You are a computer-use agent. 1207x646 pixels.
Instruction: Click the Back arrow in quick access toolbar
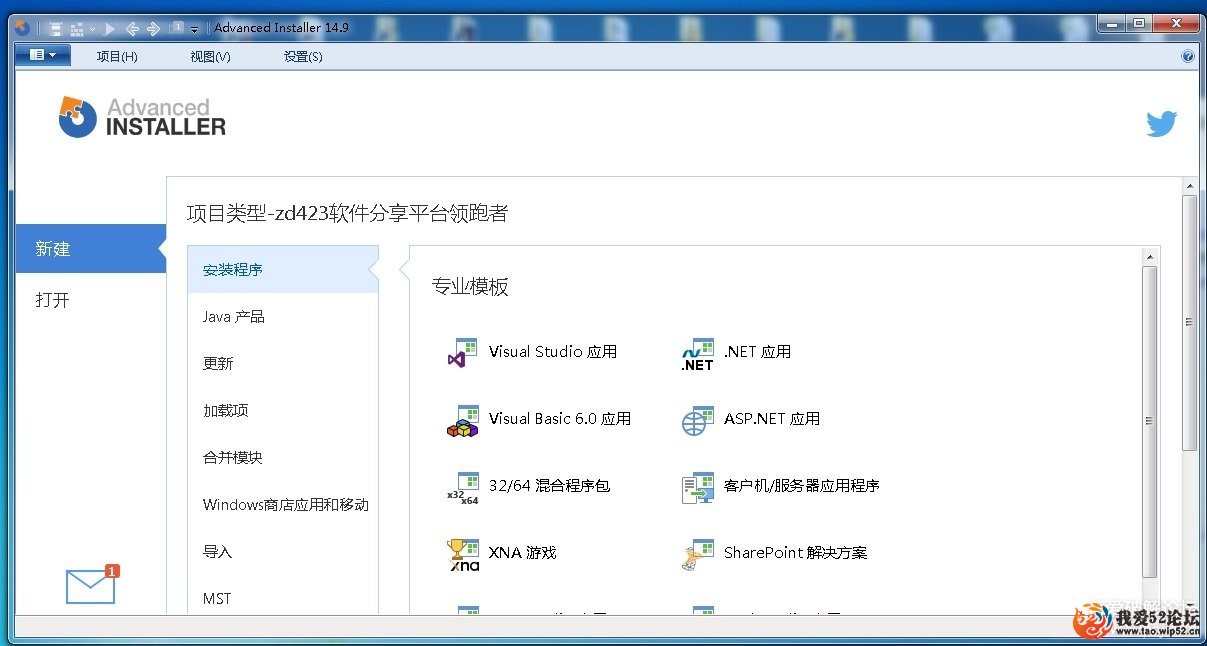132,28
